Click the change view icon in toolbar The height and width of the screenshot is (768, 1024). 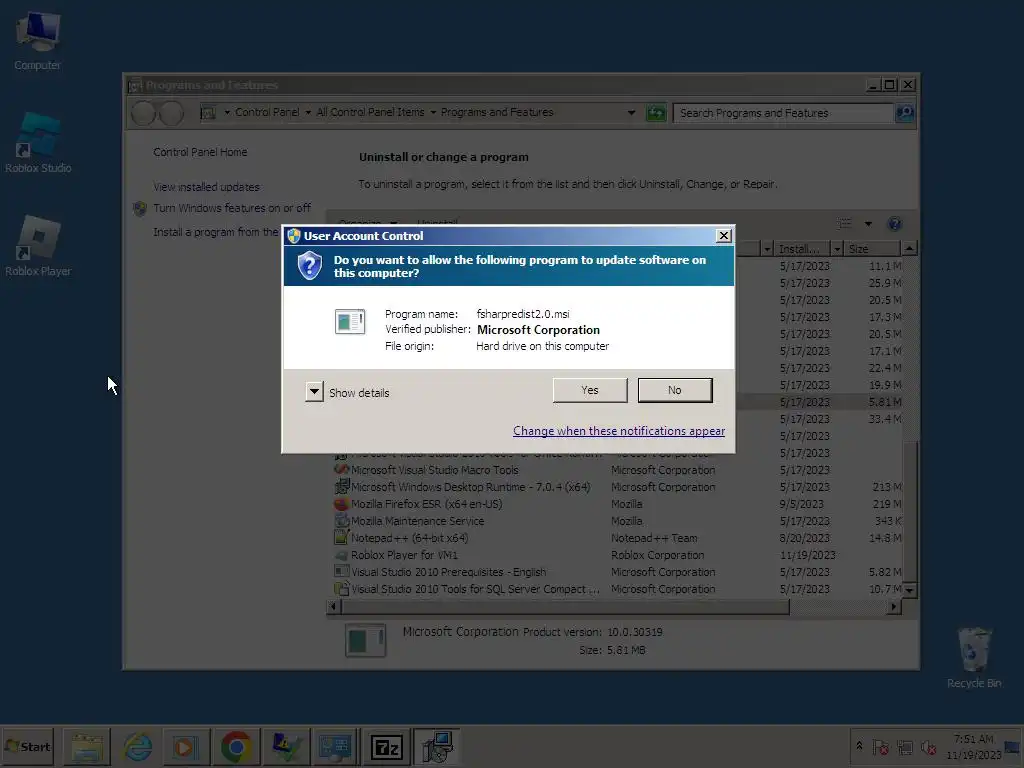pos(844,224)
